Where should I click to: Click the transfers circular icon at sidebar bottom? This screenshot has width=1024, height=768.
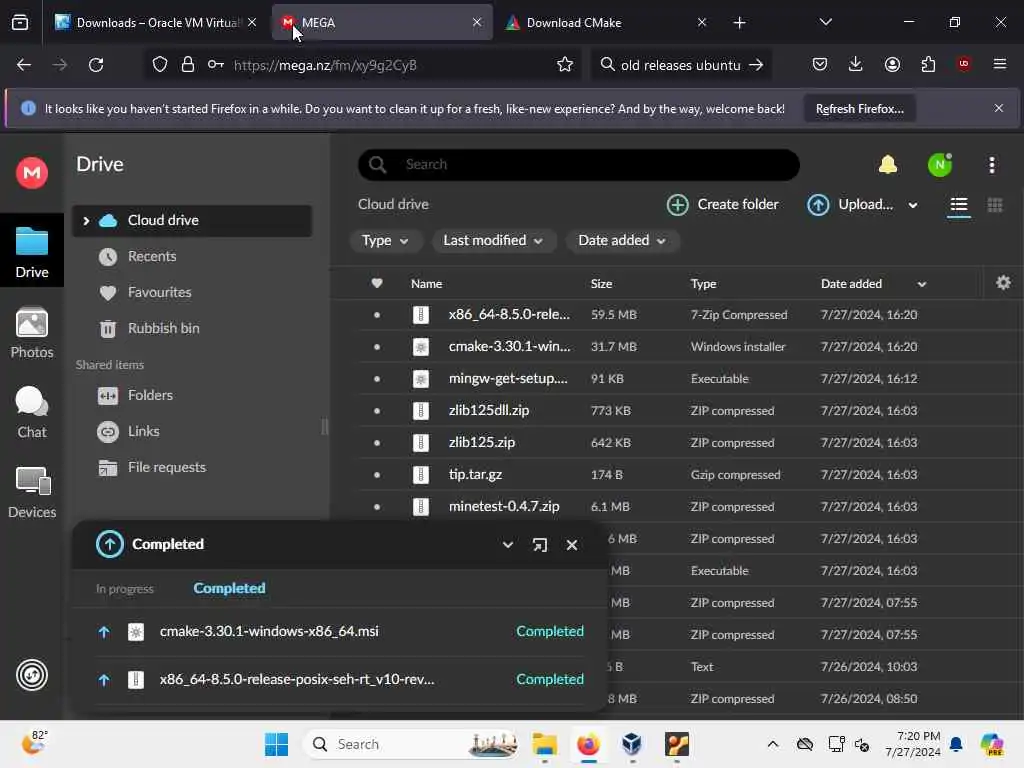[32, 675]
